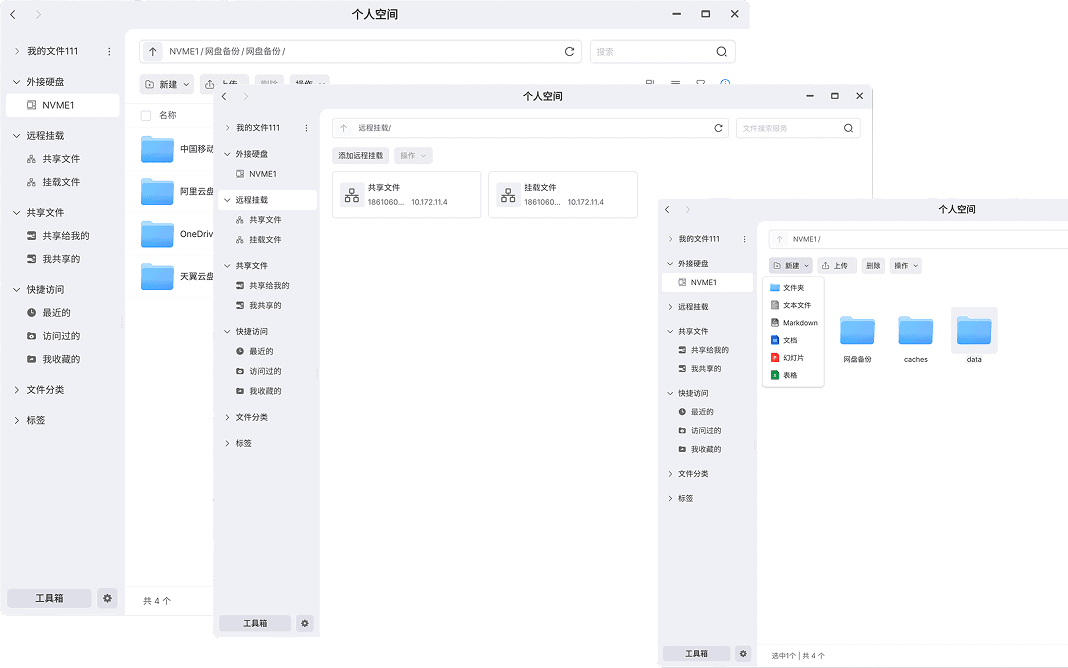1068x668 pixels.
Task: Click the 表格 spreadsheet icon in the 新建 menu
Action: click(775, 375)
